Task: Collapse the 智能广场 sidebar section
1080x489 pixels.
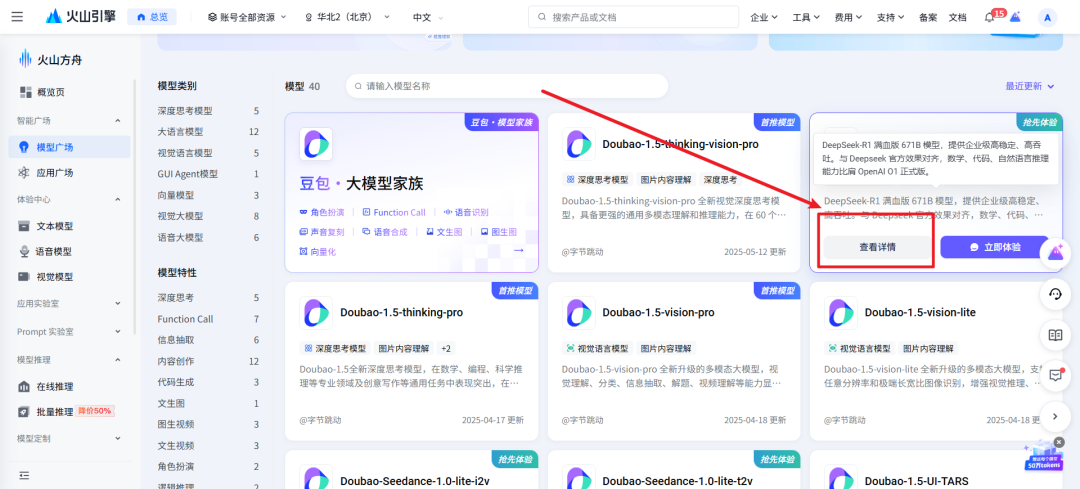Action: pos(118,121)
